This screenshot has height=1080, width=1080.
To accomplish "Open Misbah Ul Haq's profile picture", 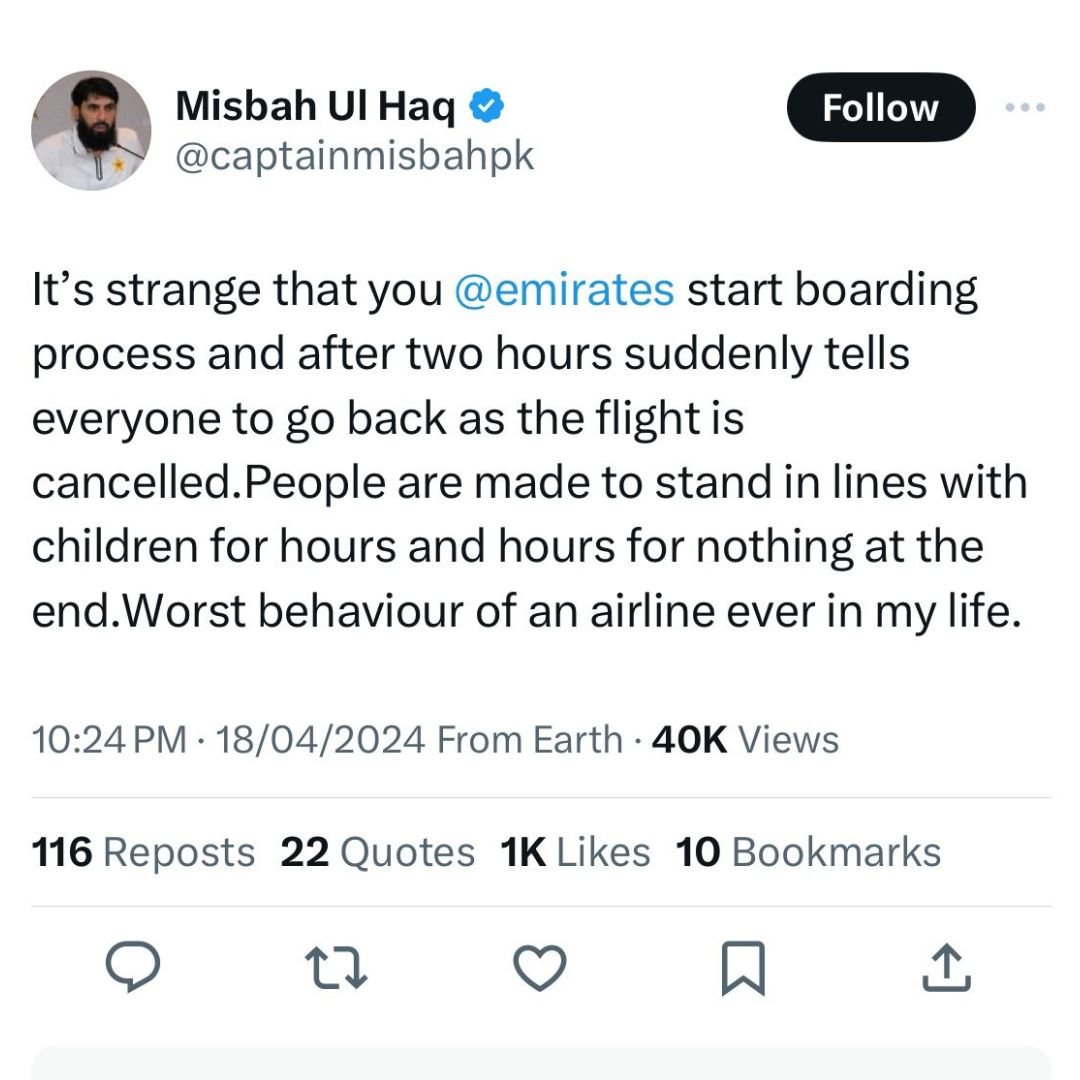I will click(92, 130).
